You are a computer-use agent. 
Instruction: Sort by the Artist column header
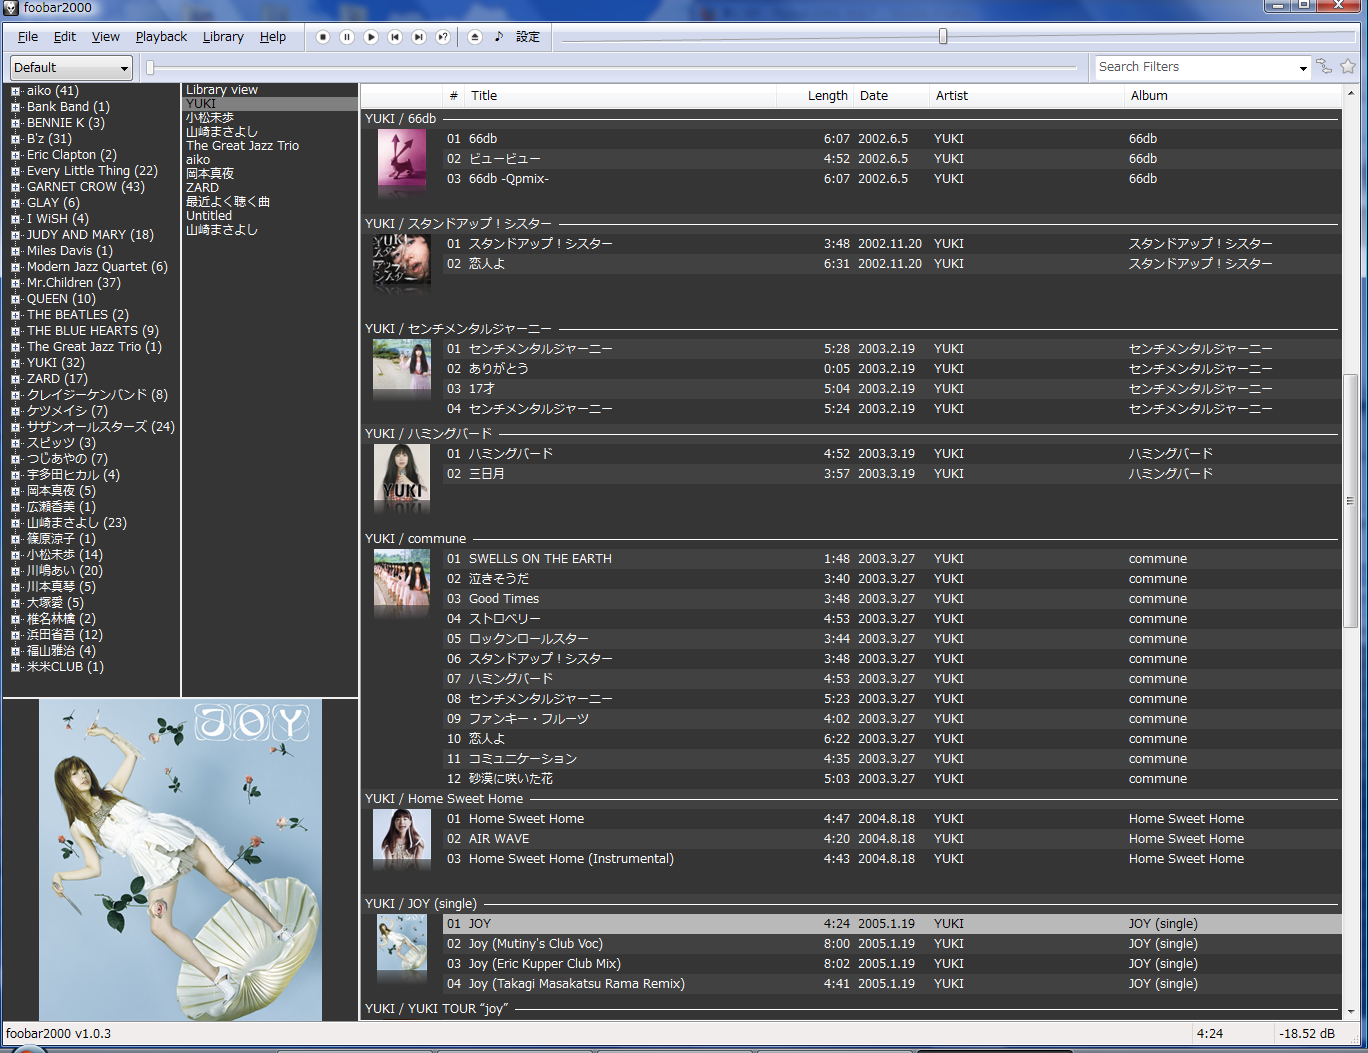(1026, 96)
